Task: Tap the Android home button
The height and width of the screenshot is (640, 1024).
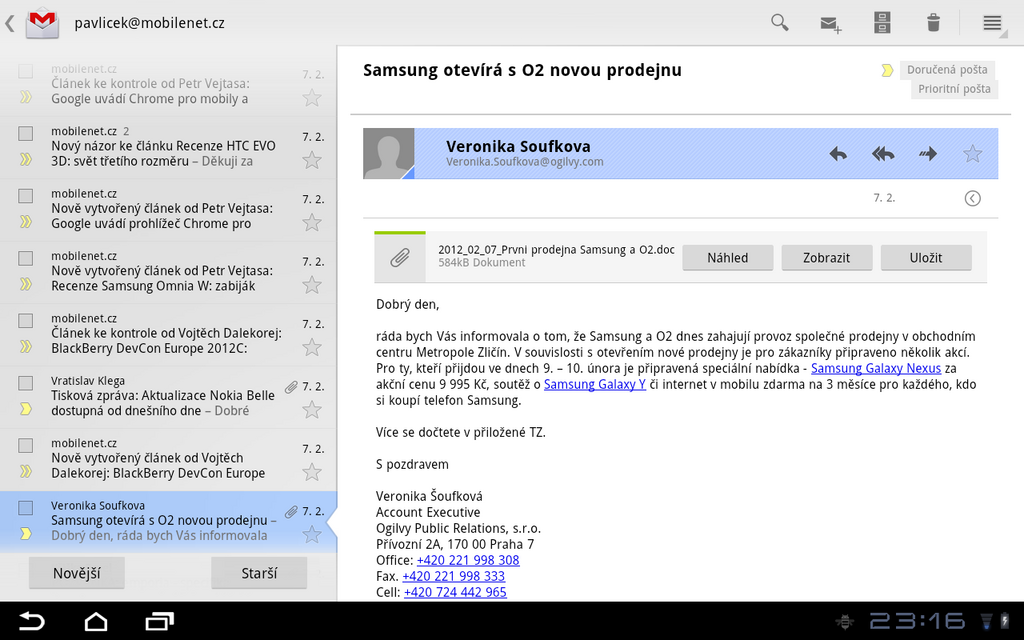Action: click(95, 621)
